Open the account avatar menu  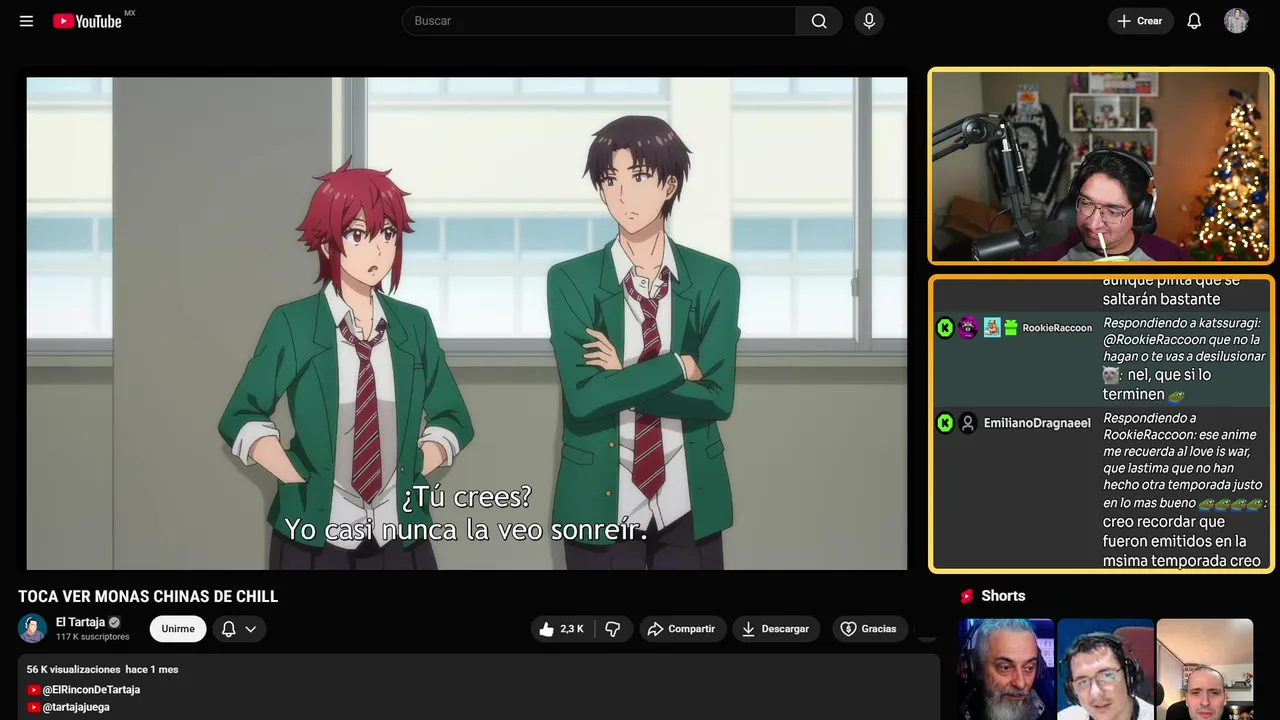click(x=1236, y=21)
